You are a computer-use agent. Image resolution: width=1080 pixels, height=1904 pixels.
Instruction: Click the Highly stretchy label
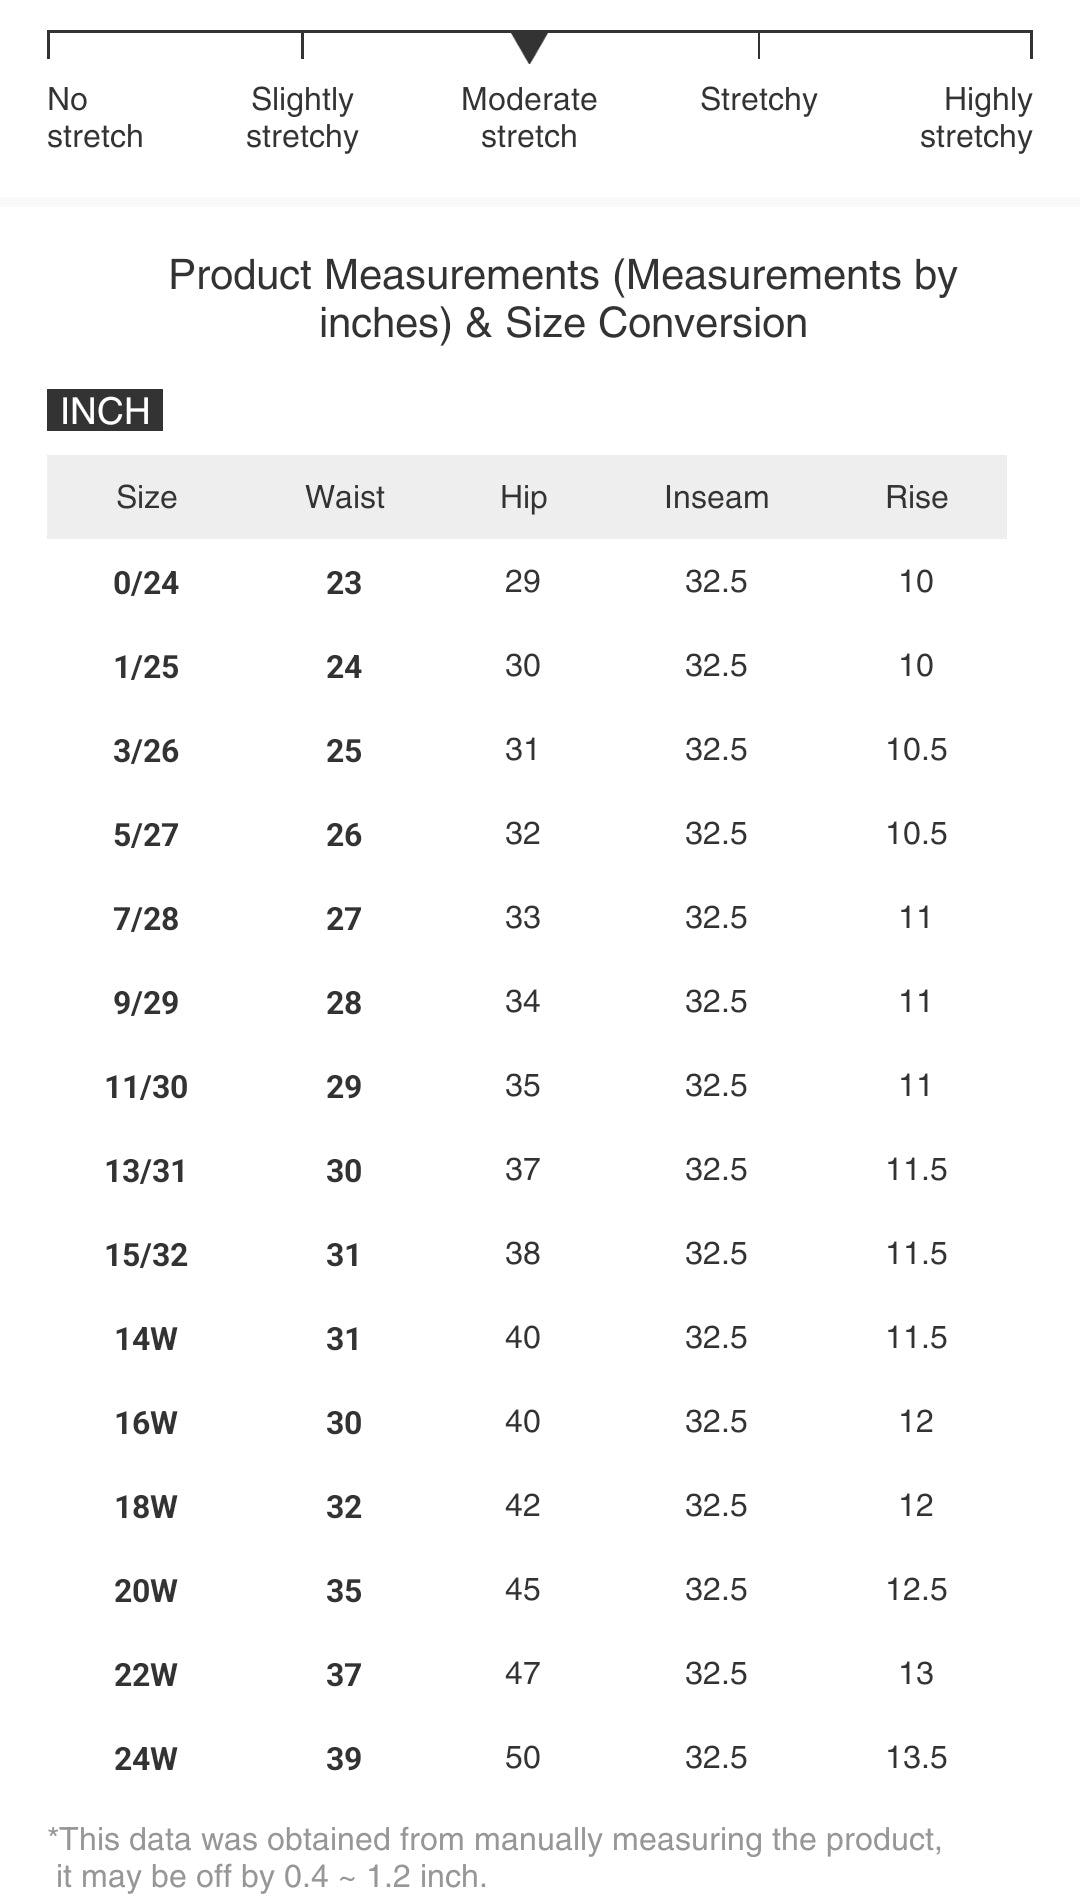click(976, 118)
